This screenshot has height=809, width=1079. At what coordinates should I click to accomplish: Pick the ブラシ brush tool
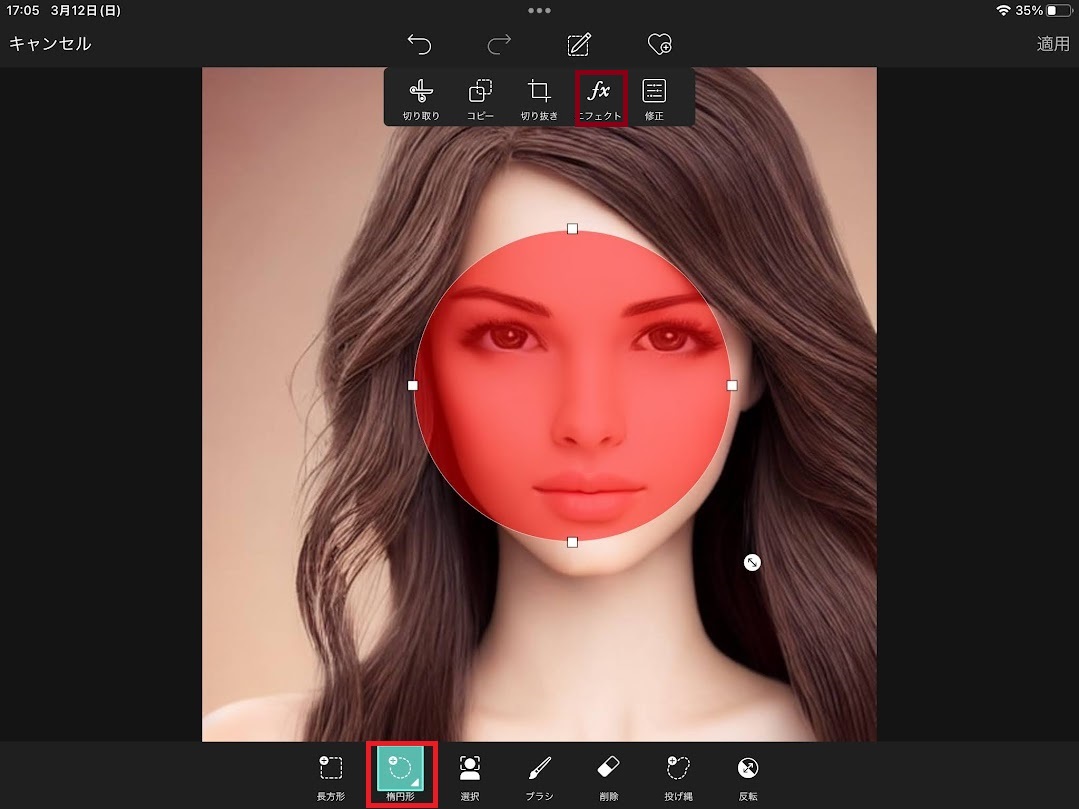(539, 775)
